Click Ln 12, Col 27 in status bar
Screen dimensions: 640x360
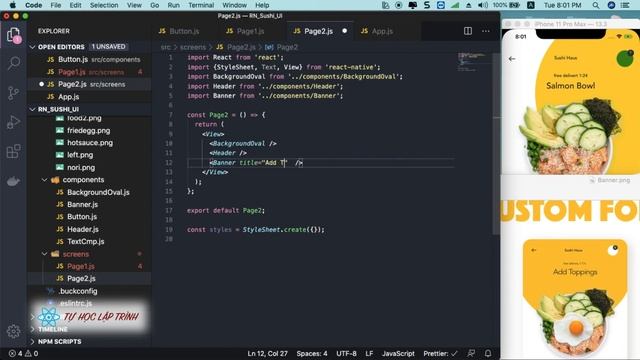point(267,353)
